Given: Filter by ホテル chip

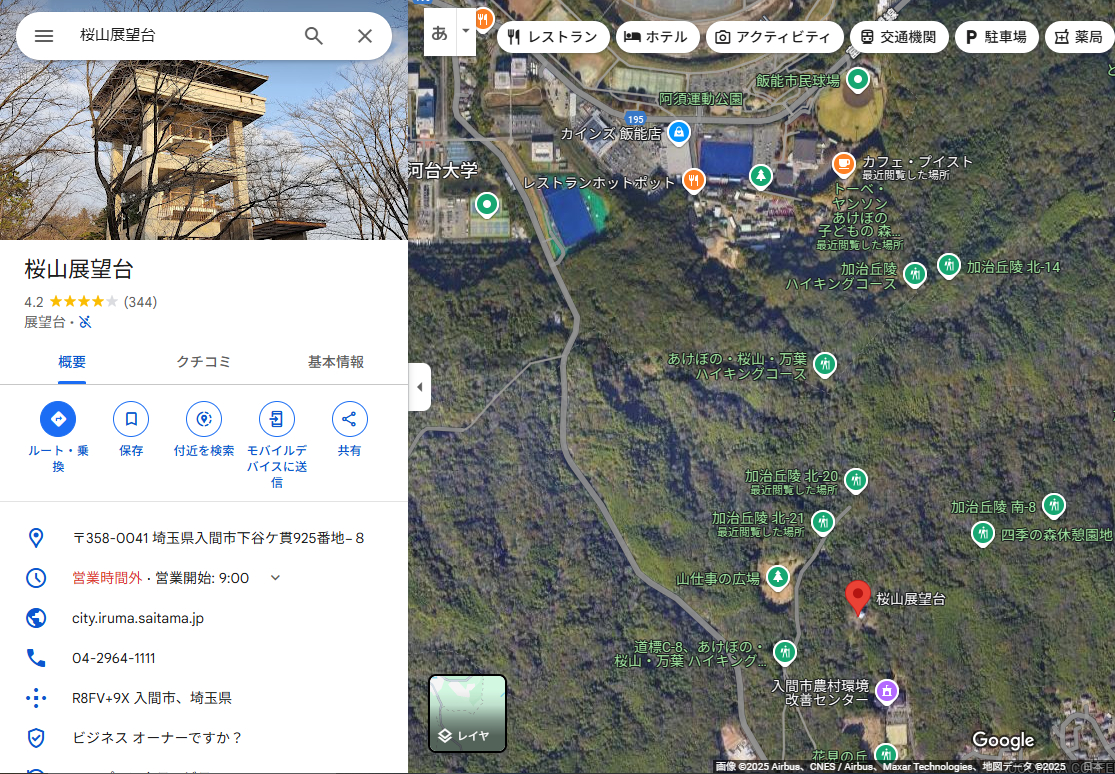Looking at the screenshot, I should coord(656,37).
